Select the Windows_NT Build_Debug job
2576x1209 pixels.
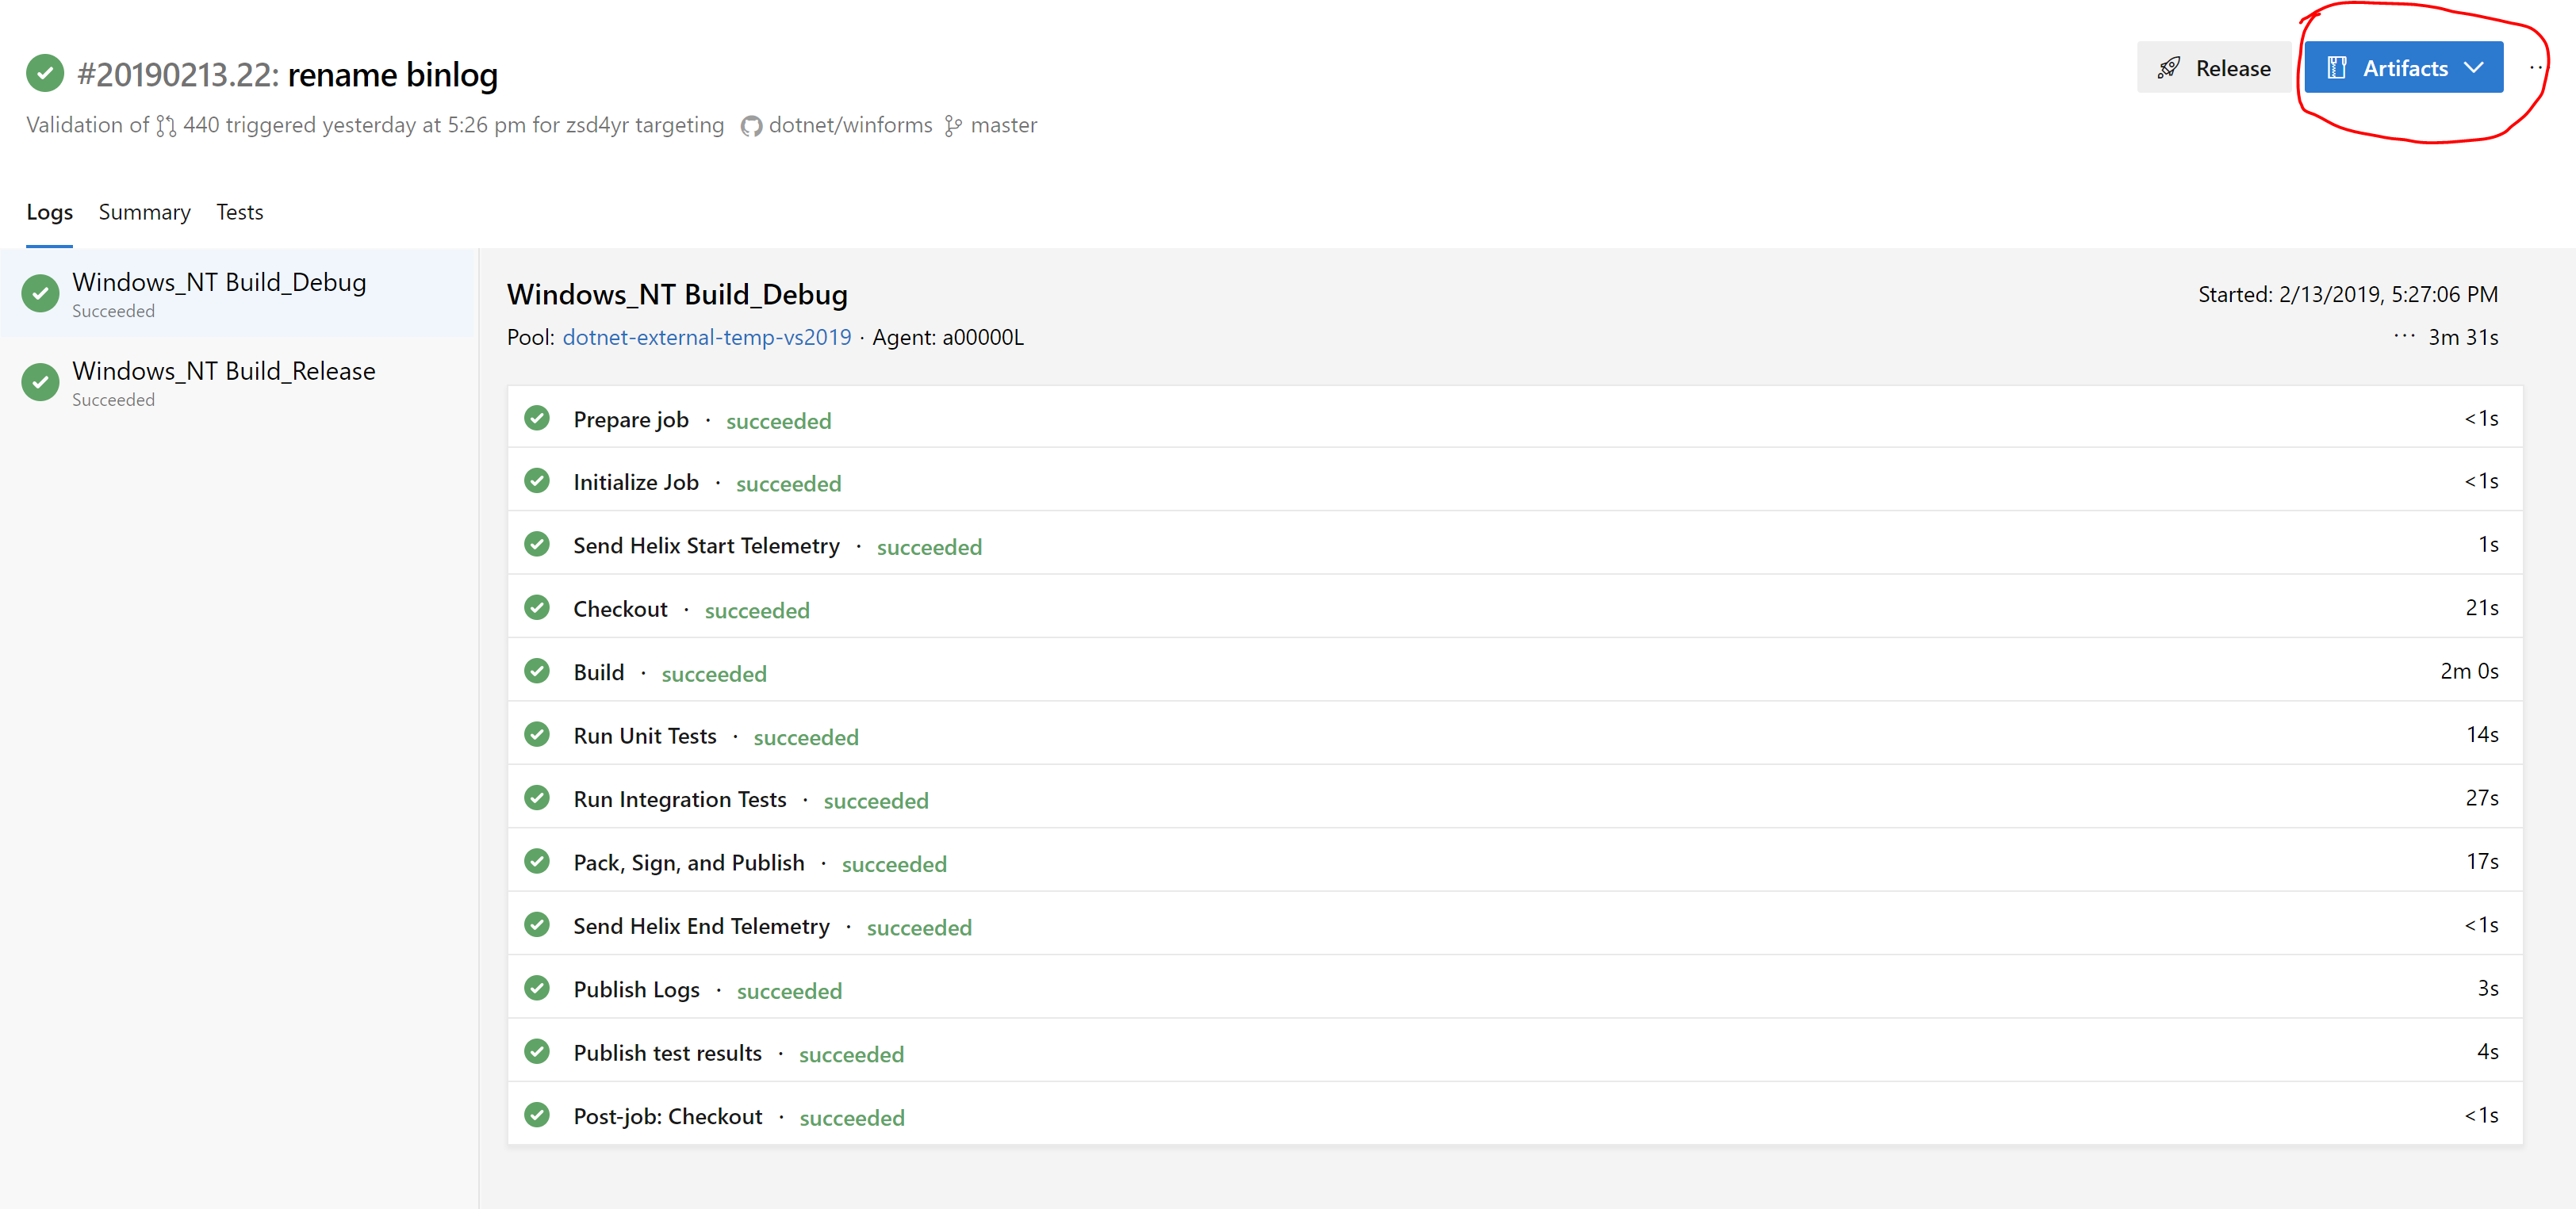pos(219,283)
